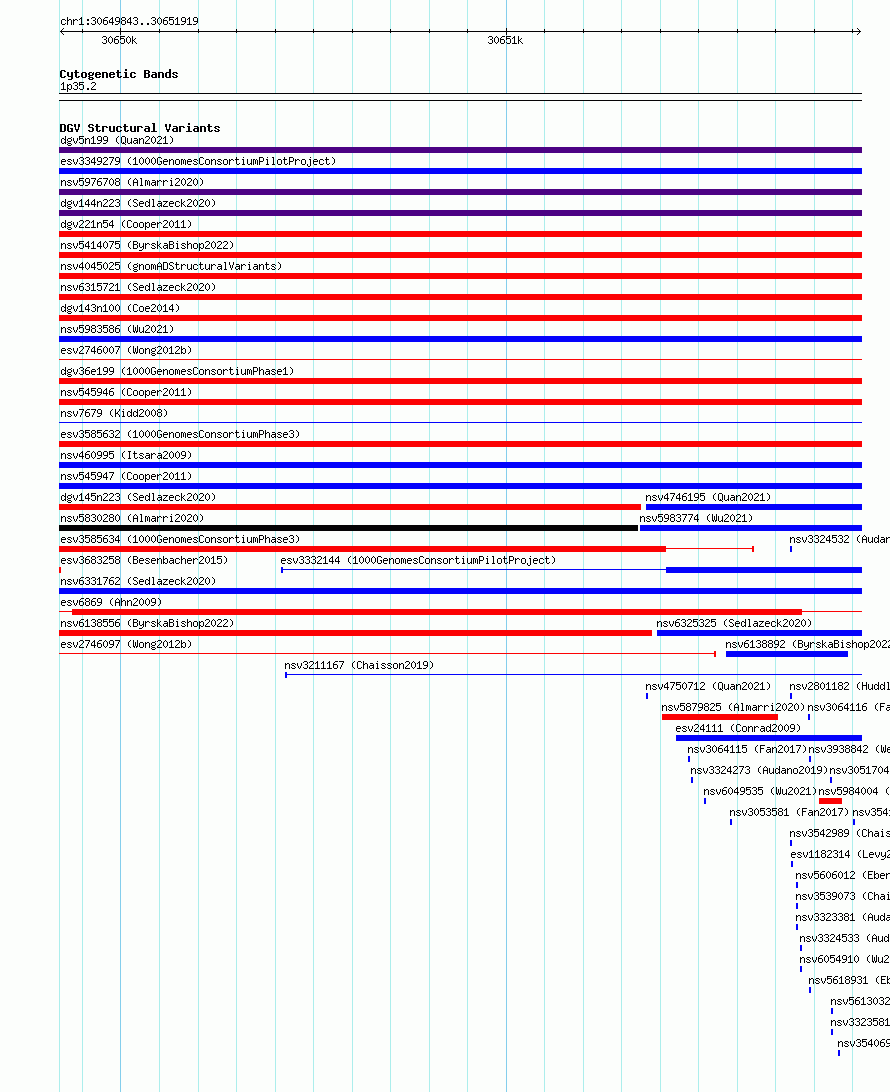Click esv2746007 (Wong2012b) label

[x=126, y=350]
